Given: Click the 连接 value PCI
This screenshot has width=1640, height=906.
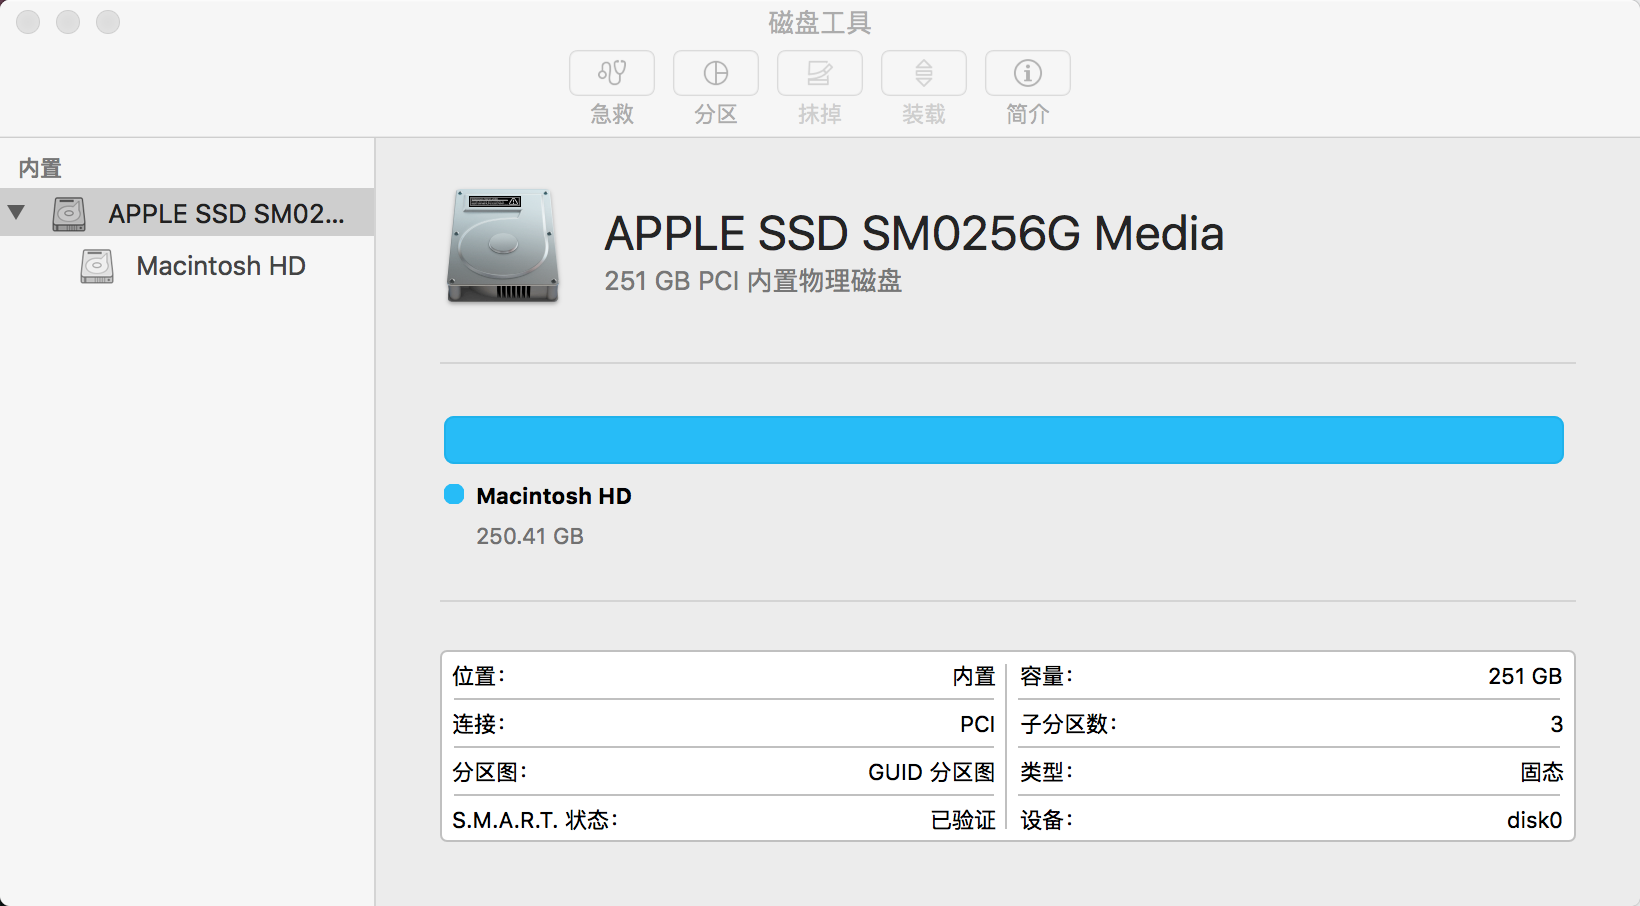Looking at the screenshot, I should coord(978,724).
